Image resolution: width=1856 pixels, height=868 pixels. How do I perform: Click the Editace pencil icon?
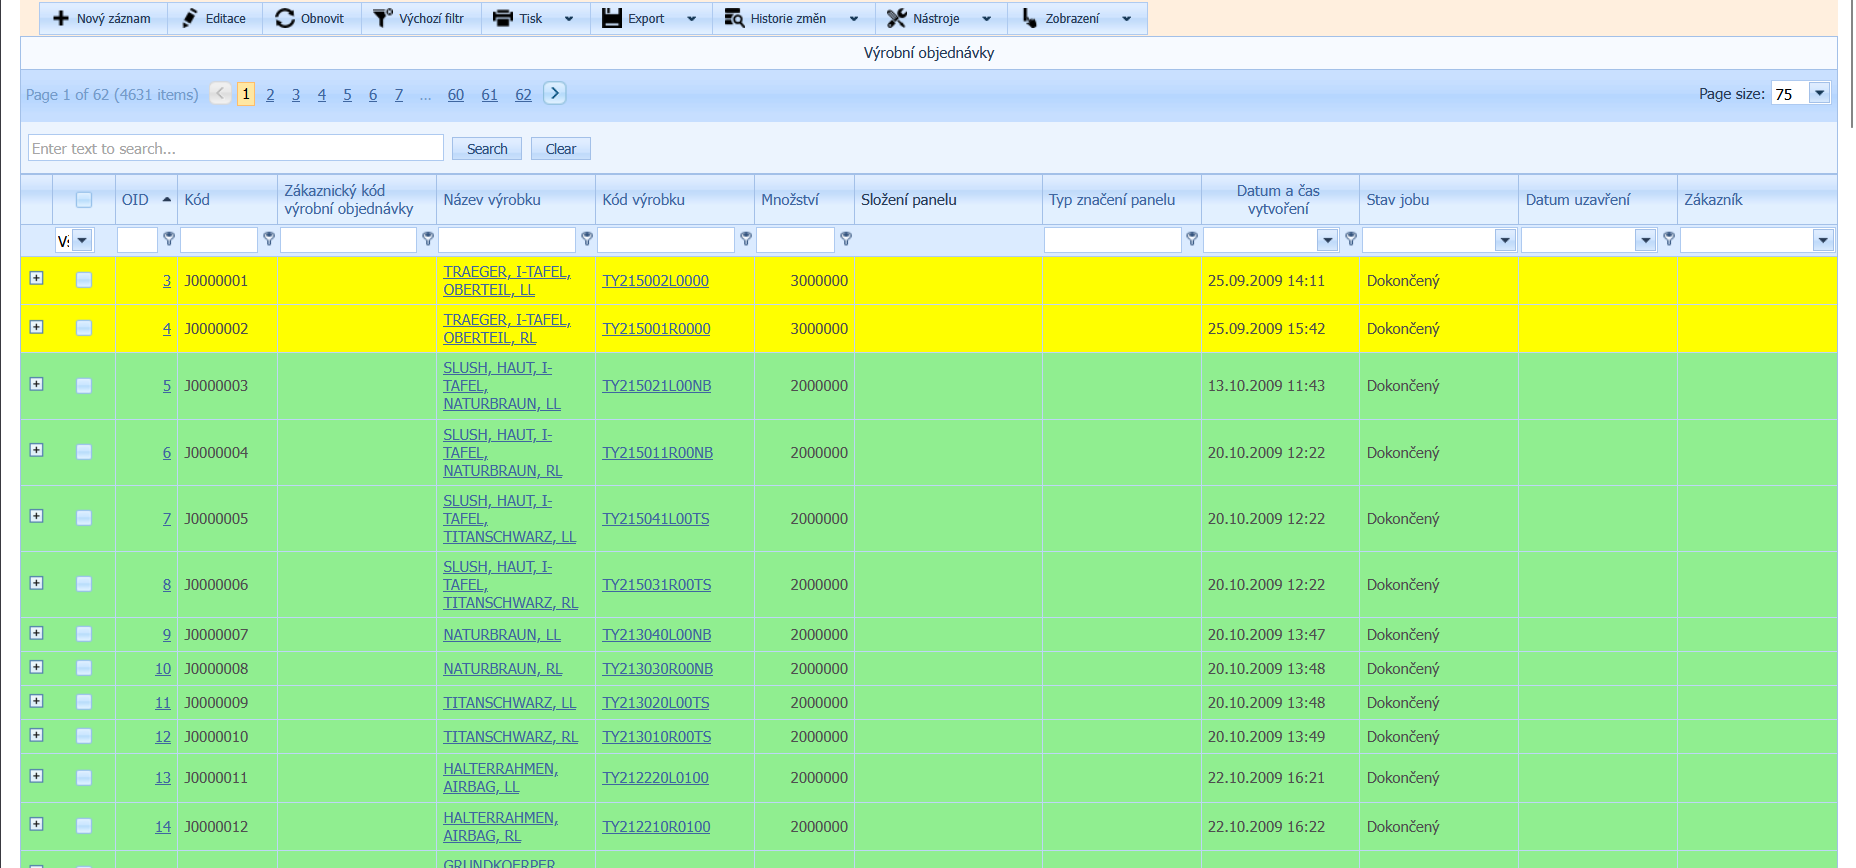[x=189, y=18]
